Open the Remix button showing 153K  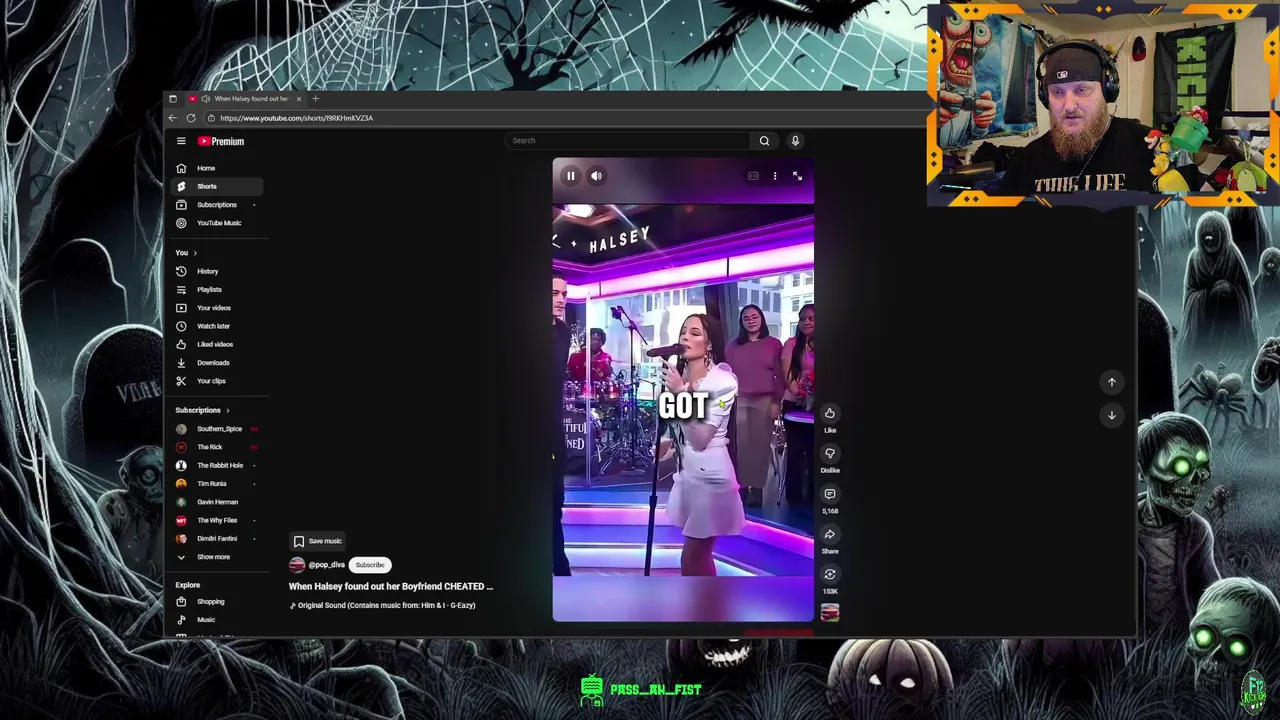click(830, 575)
